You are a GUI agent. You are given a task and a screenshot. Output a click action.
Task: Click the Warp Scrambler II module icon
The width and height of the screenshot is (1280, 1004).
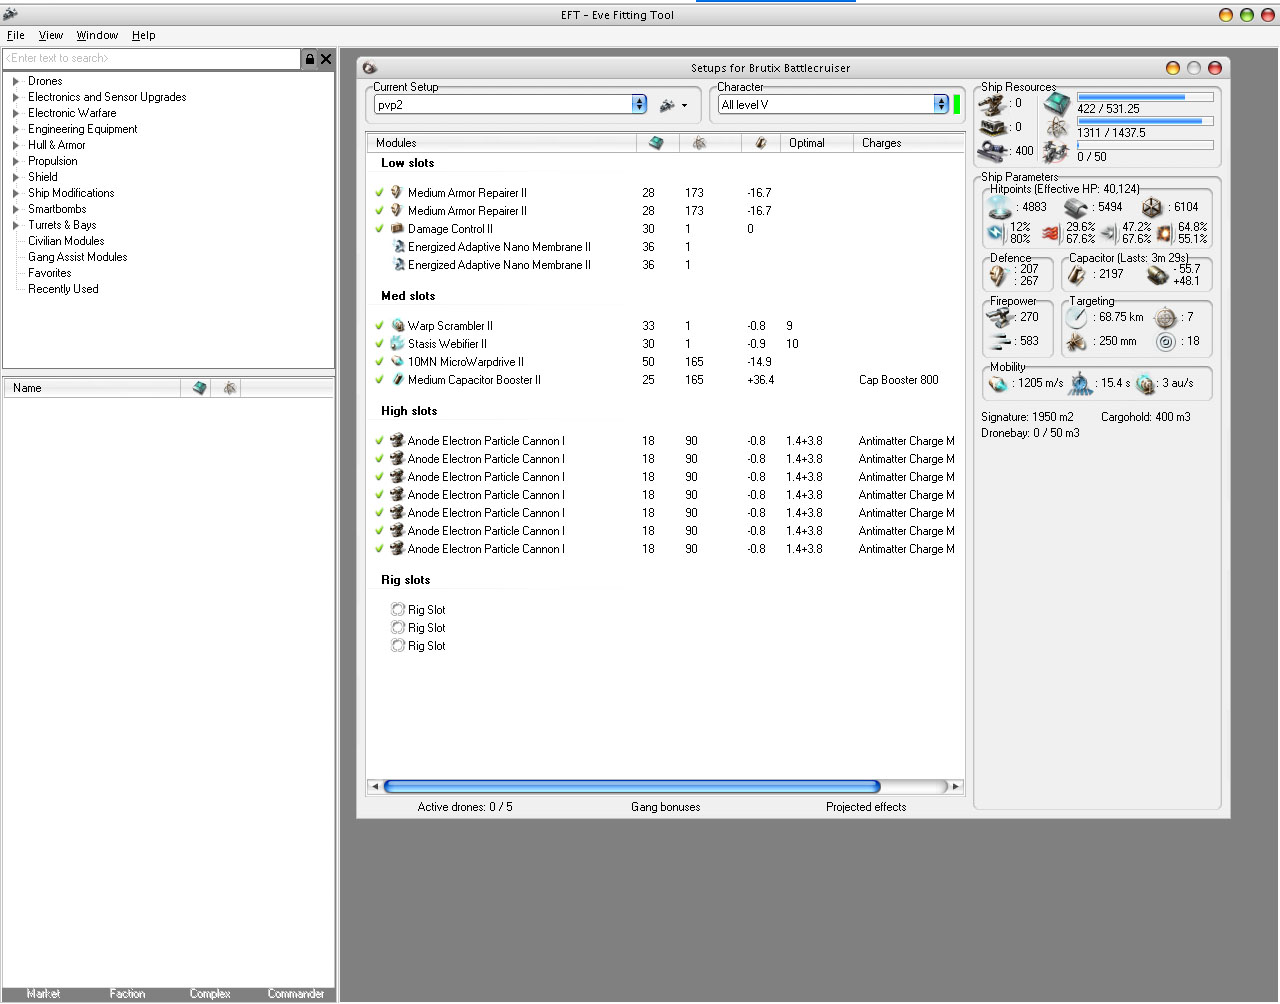[398, 326]
